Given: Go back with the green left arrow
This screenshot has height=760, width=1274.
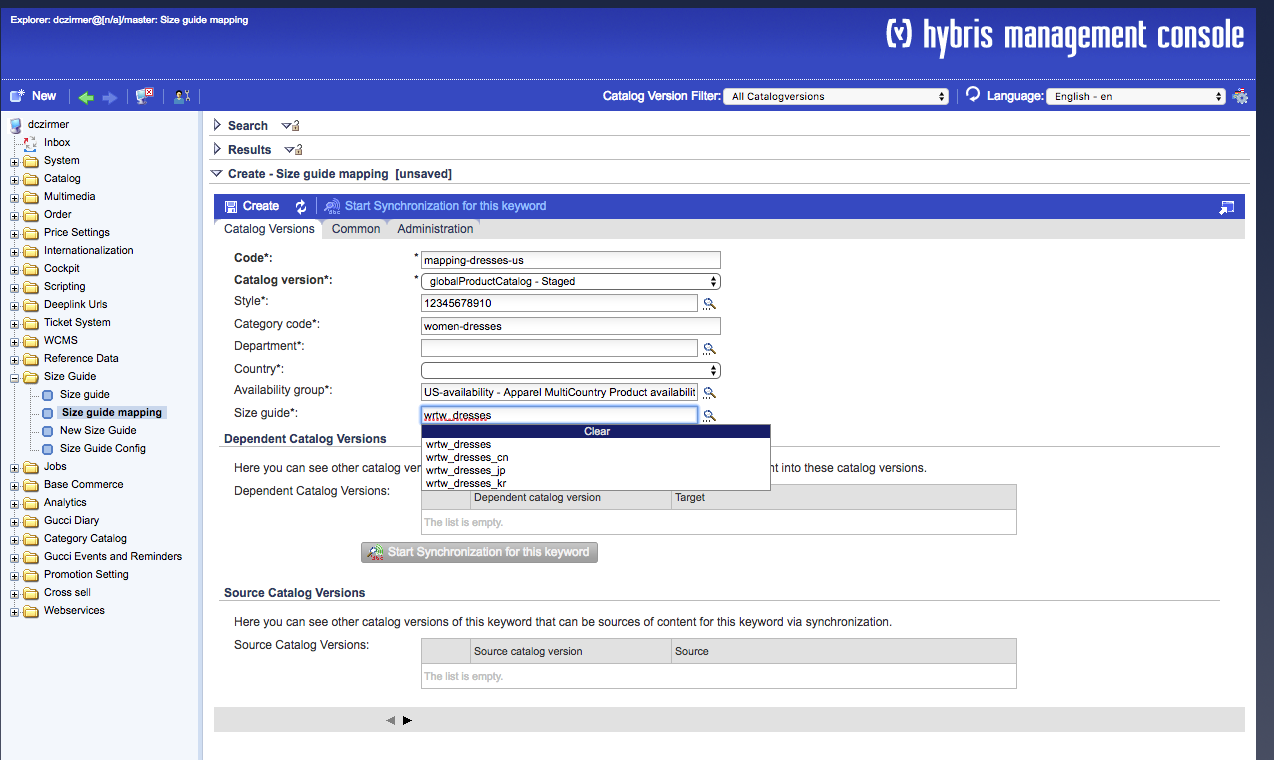Looking at the screenshot, I should coord(86,97).
